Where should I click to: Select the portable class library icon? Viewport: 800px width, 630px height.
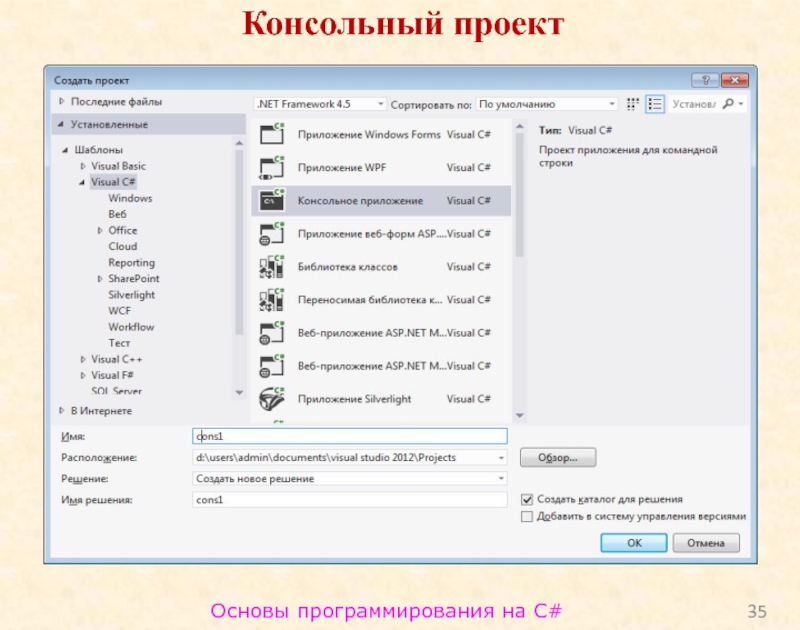point(271,300)
